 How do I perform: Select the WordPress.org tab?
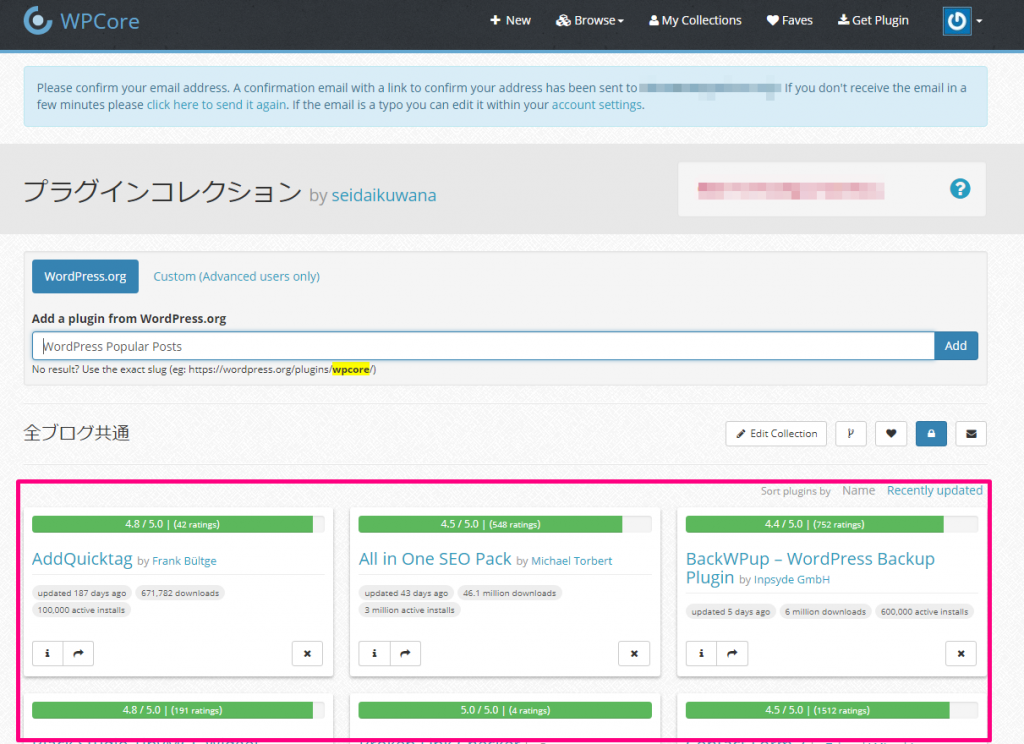click(x=85, y=276)
